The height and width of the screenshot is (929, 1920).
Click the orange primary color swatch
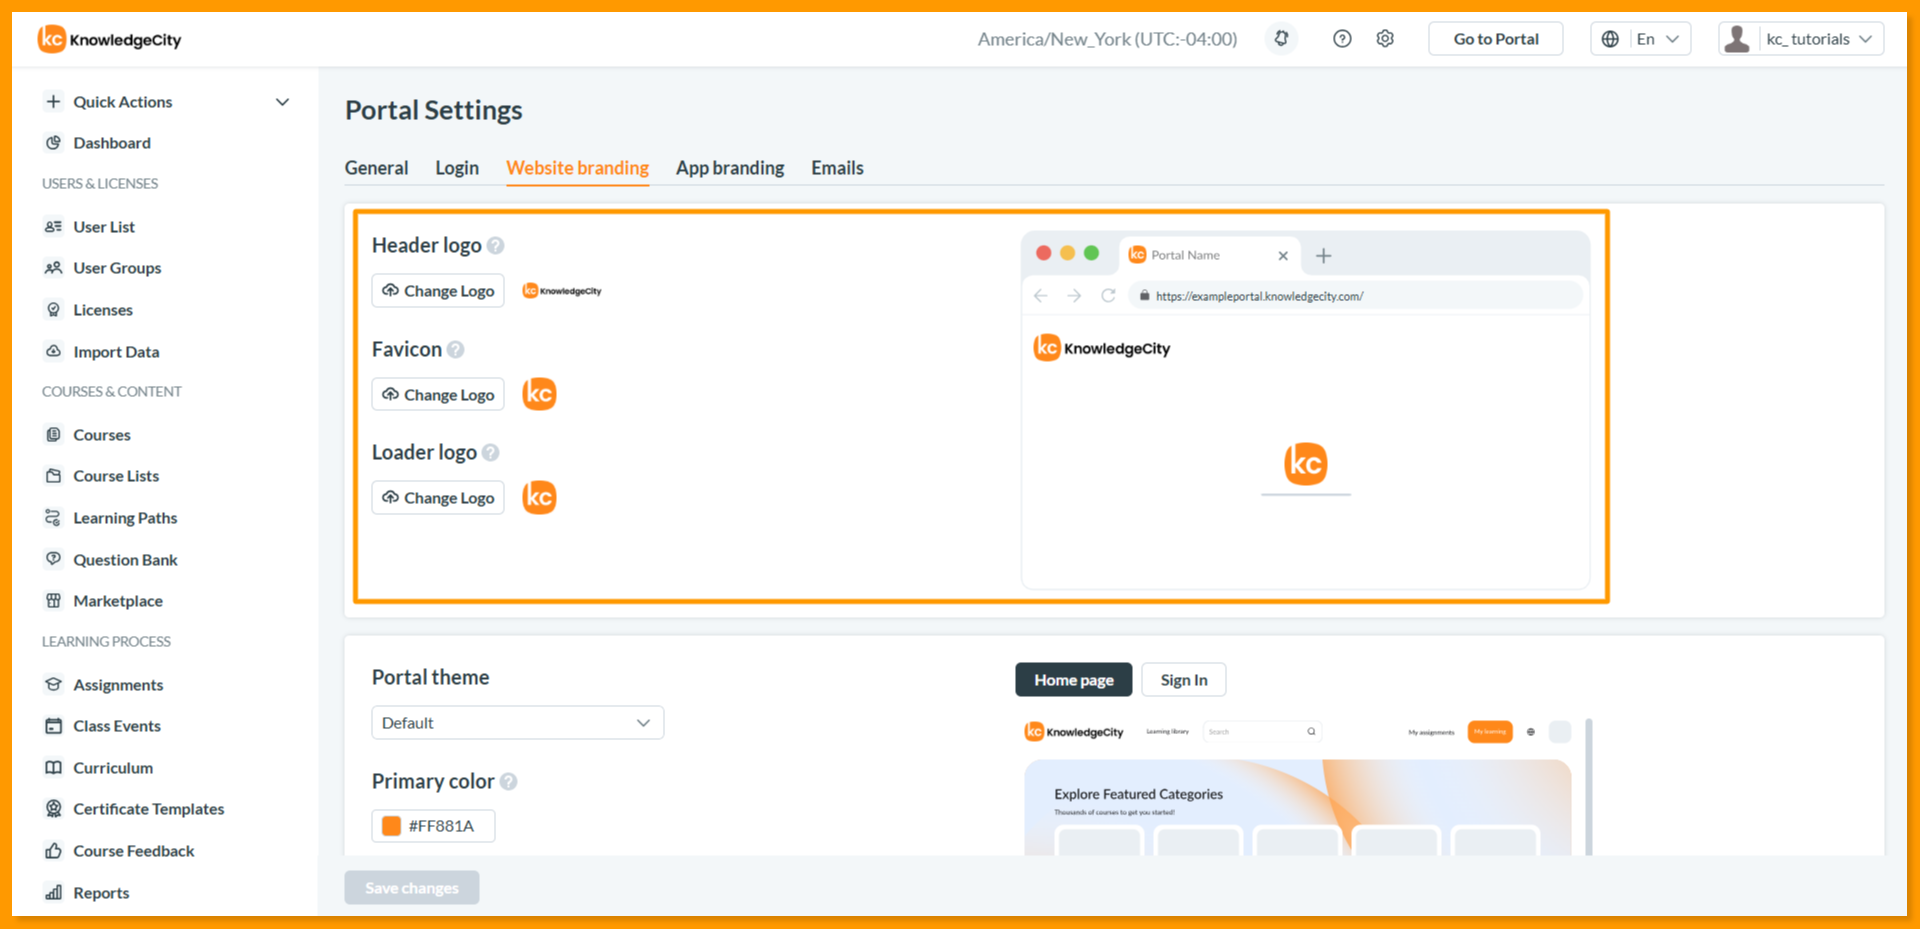pyautogui.click(x=392, y=826)
